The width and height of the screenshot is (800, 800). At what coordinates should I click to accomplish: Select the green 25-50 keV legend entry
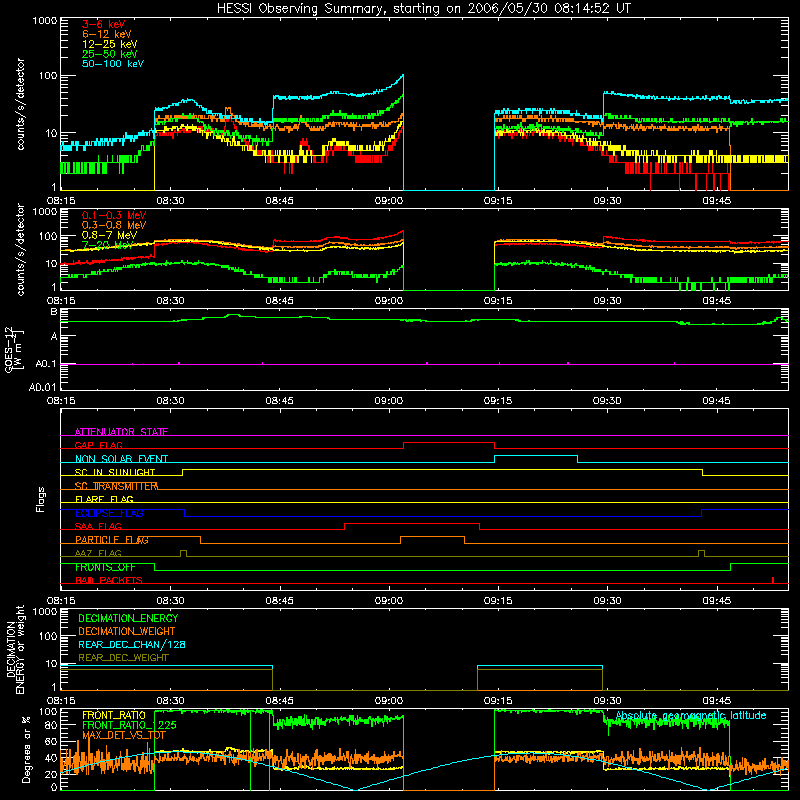coord(110,54)
